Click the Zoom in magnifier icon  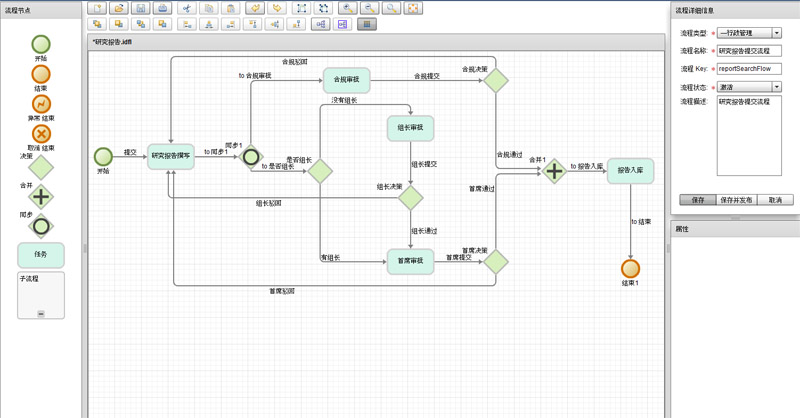click(347, 8)
